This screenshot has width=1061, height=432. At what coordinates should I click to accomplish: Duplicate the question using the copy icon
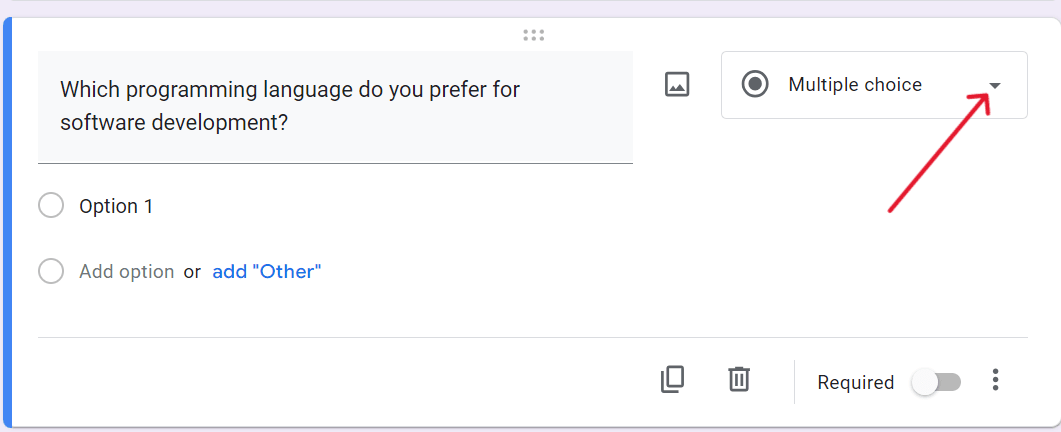tap(672, 379)
